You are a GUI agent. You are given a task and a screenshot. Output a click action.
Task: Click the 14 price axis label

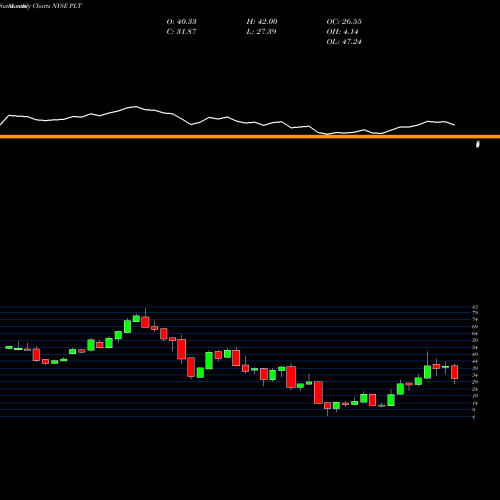pos(475,403)
